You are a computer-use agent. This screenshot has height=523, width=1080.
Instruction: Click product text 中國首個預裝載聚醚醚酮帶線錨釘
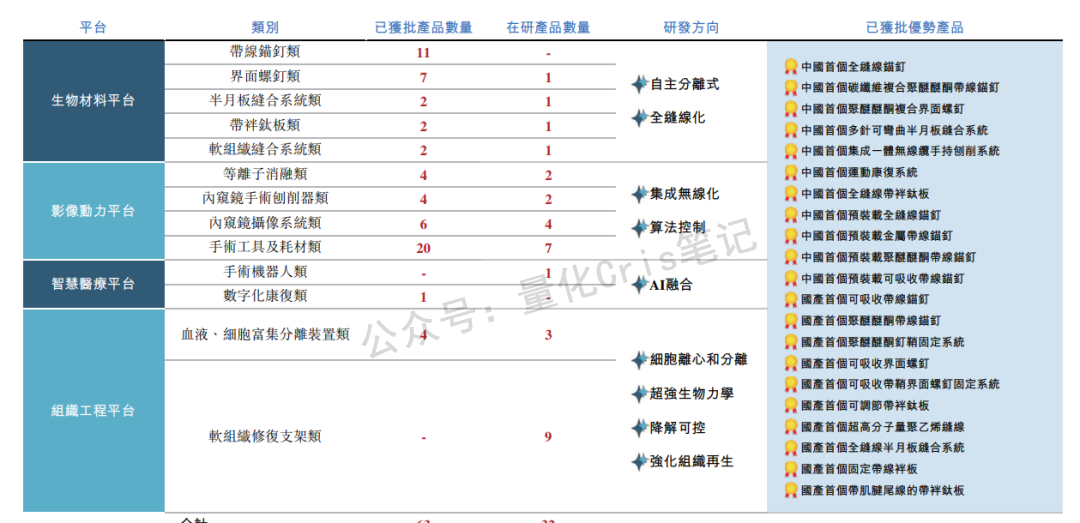pos(889,257)
